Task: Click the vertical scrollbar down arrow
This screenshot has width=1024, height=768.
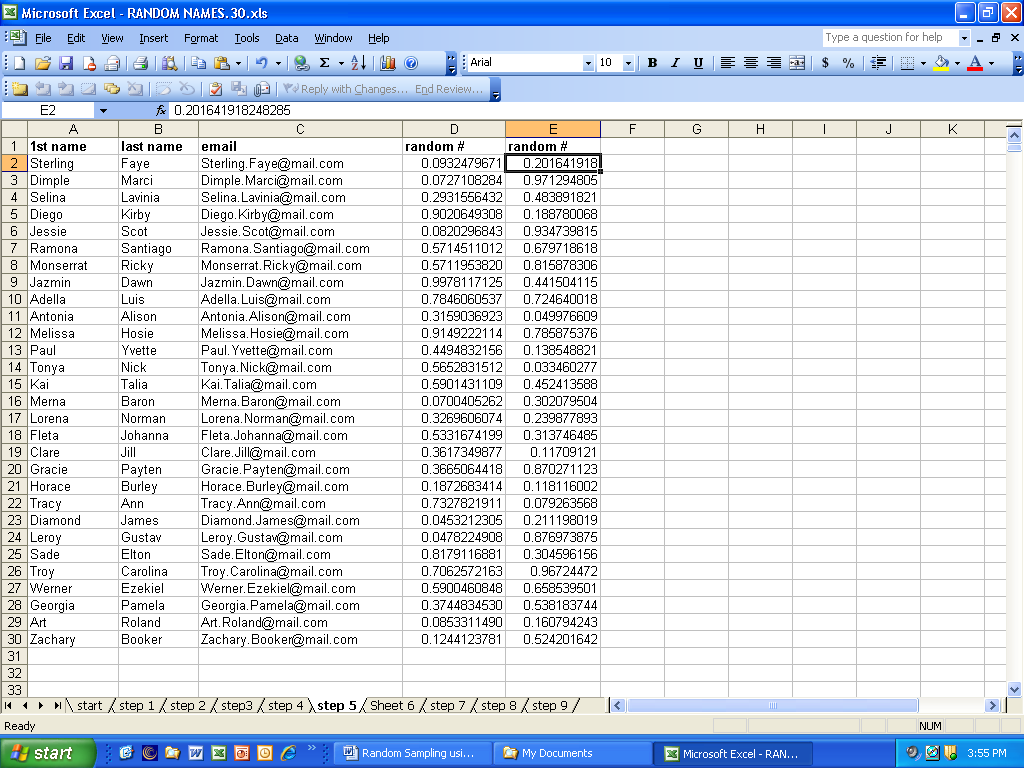Action: [x=1014, y=689]
